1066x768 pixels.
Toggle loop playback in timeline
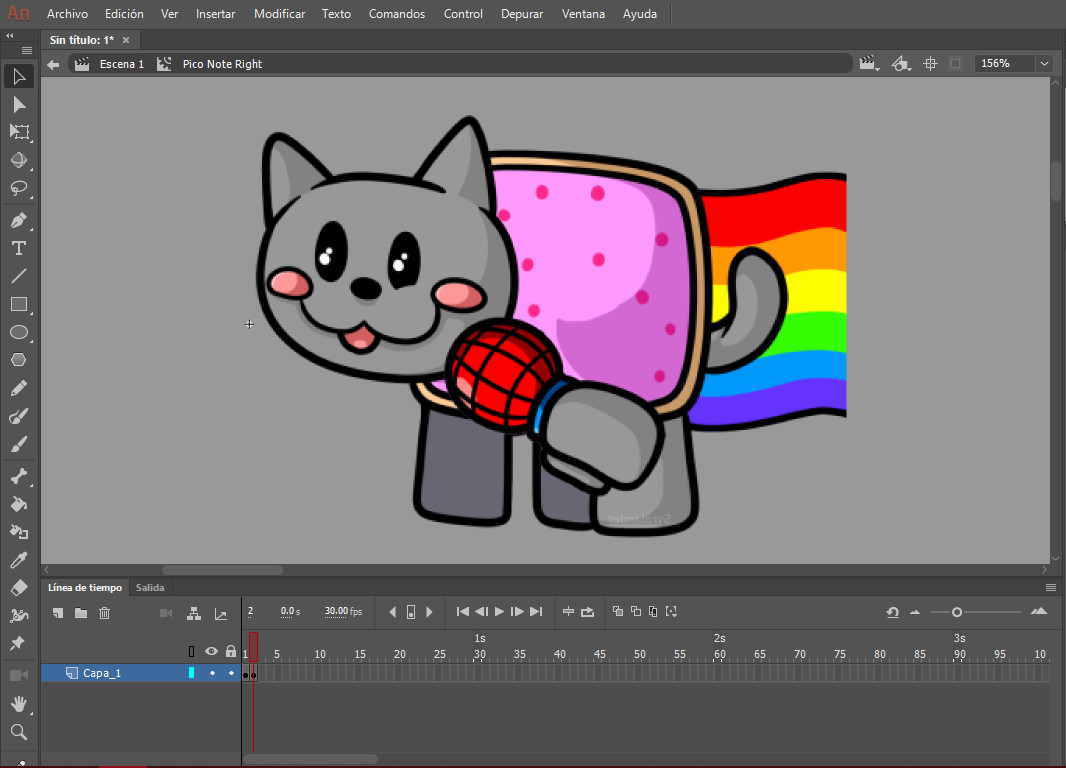click(x=587, y=612)
